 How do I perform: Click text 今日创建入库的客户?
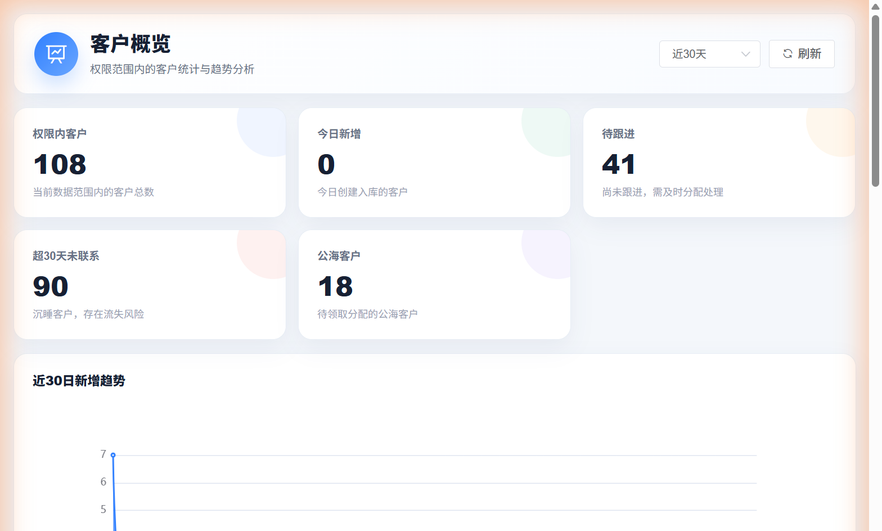[x=362, y=192]
